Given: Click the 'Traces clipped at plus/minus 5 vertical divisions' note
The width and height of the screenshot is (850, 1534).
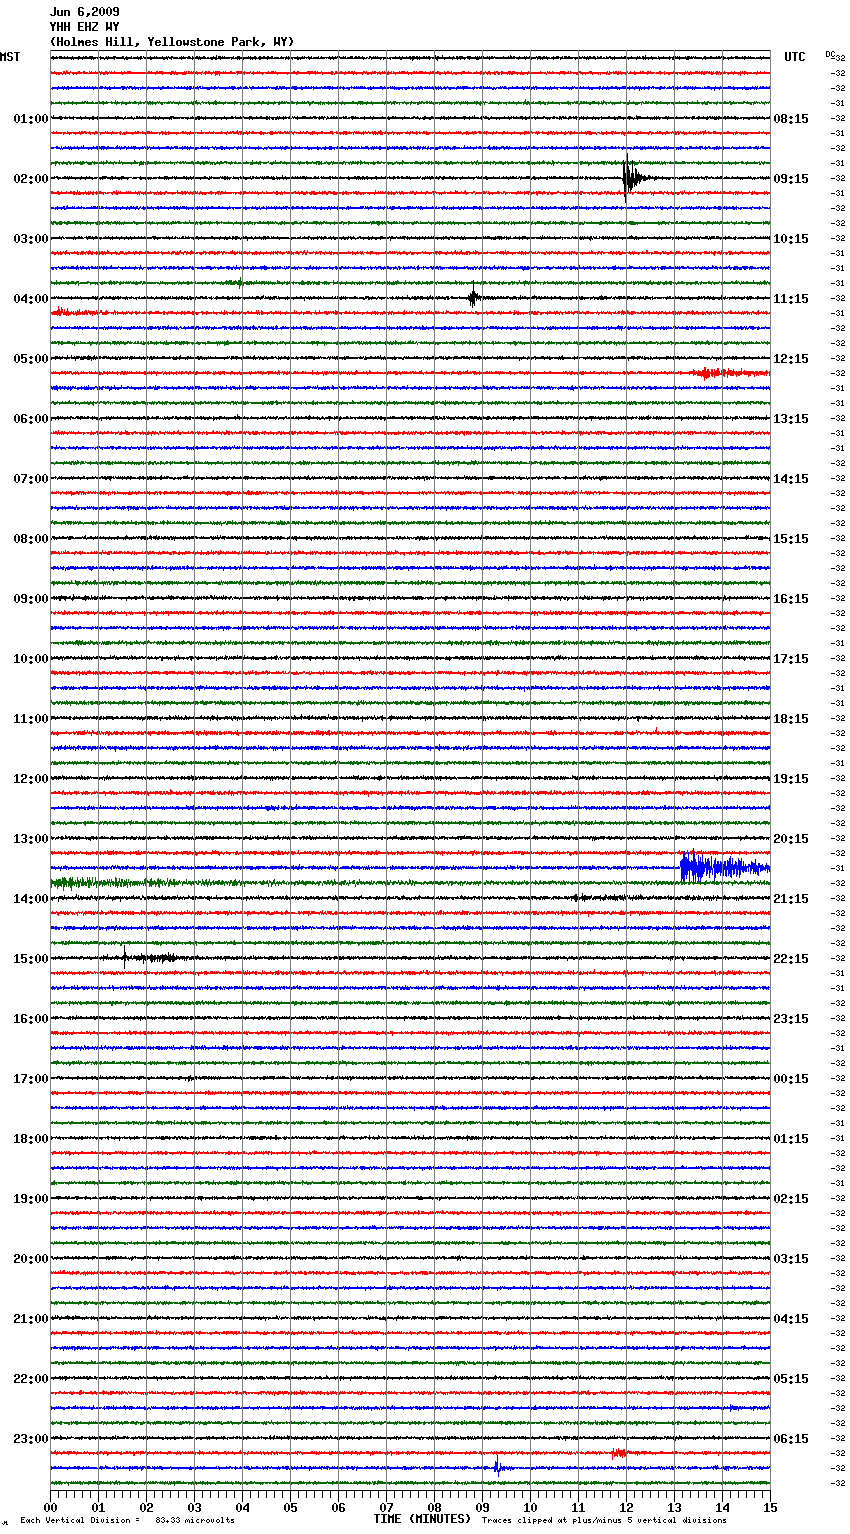Looking at the screenshot, I should coord(604,1521).
